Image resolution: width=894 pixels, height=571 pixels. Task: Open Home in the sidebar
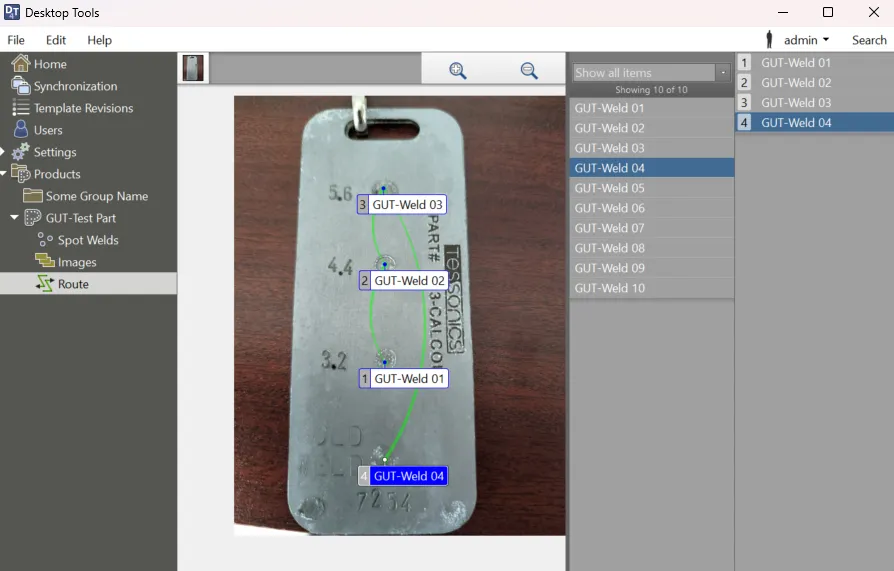50,64
